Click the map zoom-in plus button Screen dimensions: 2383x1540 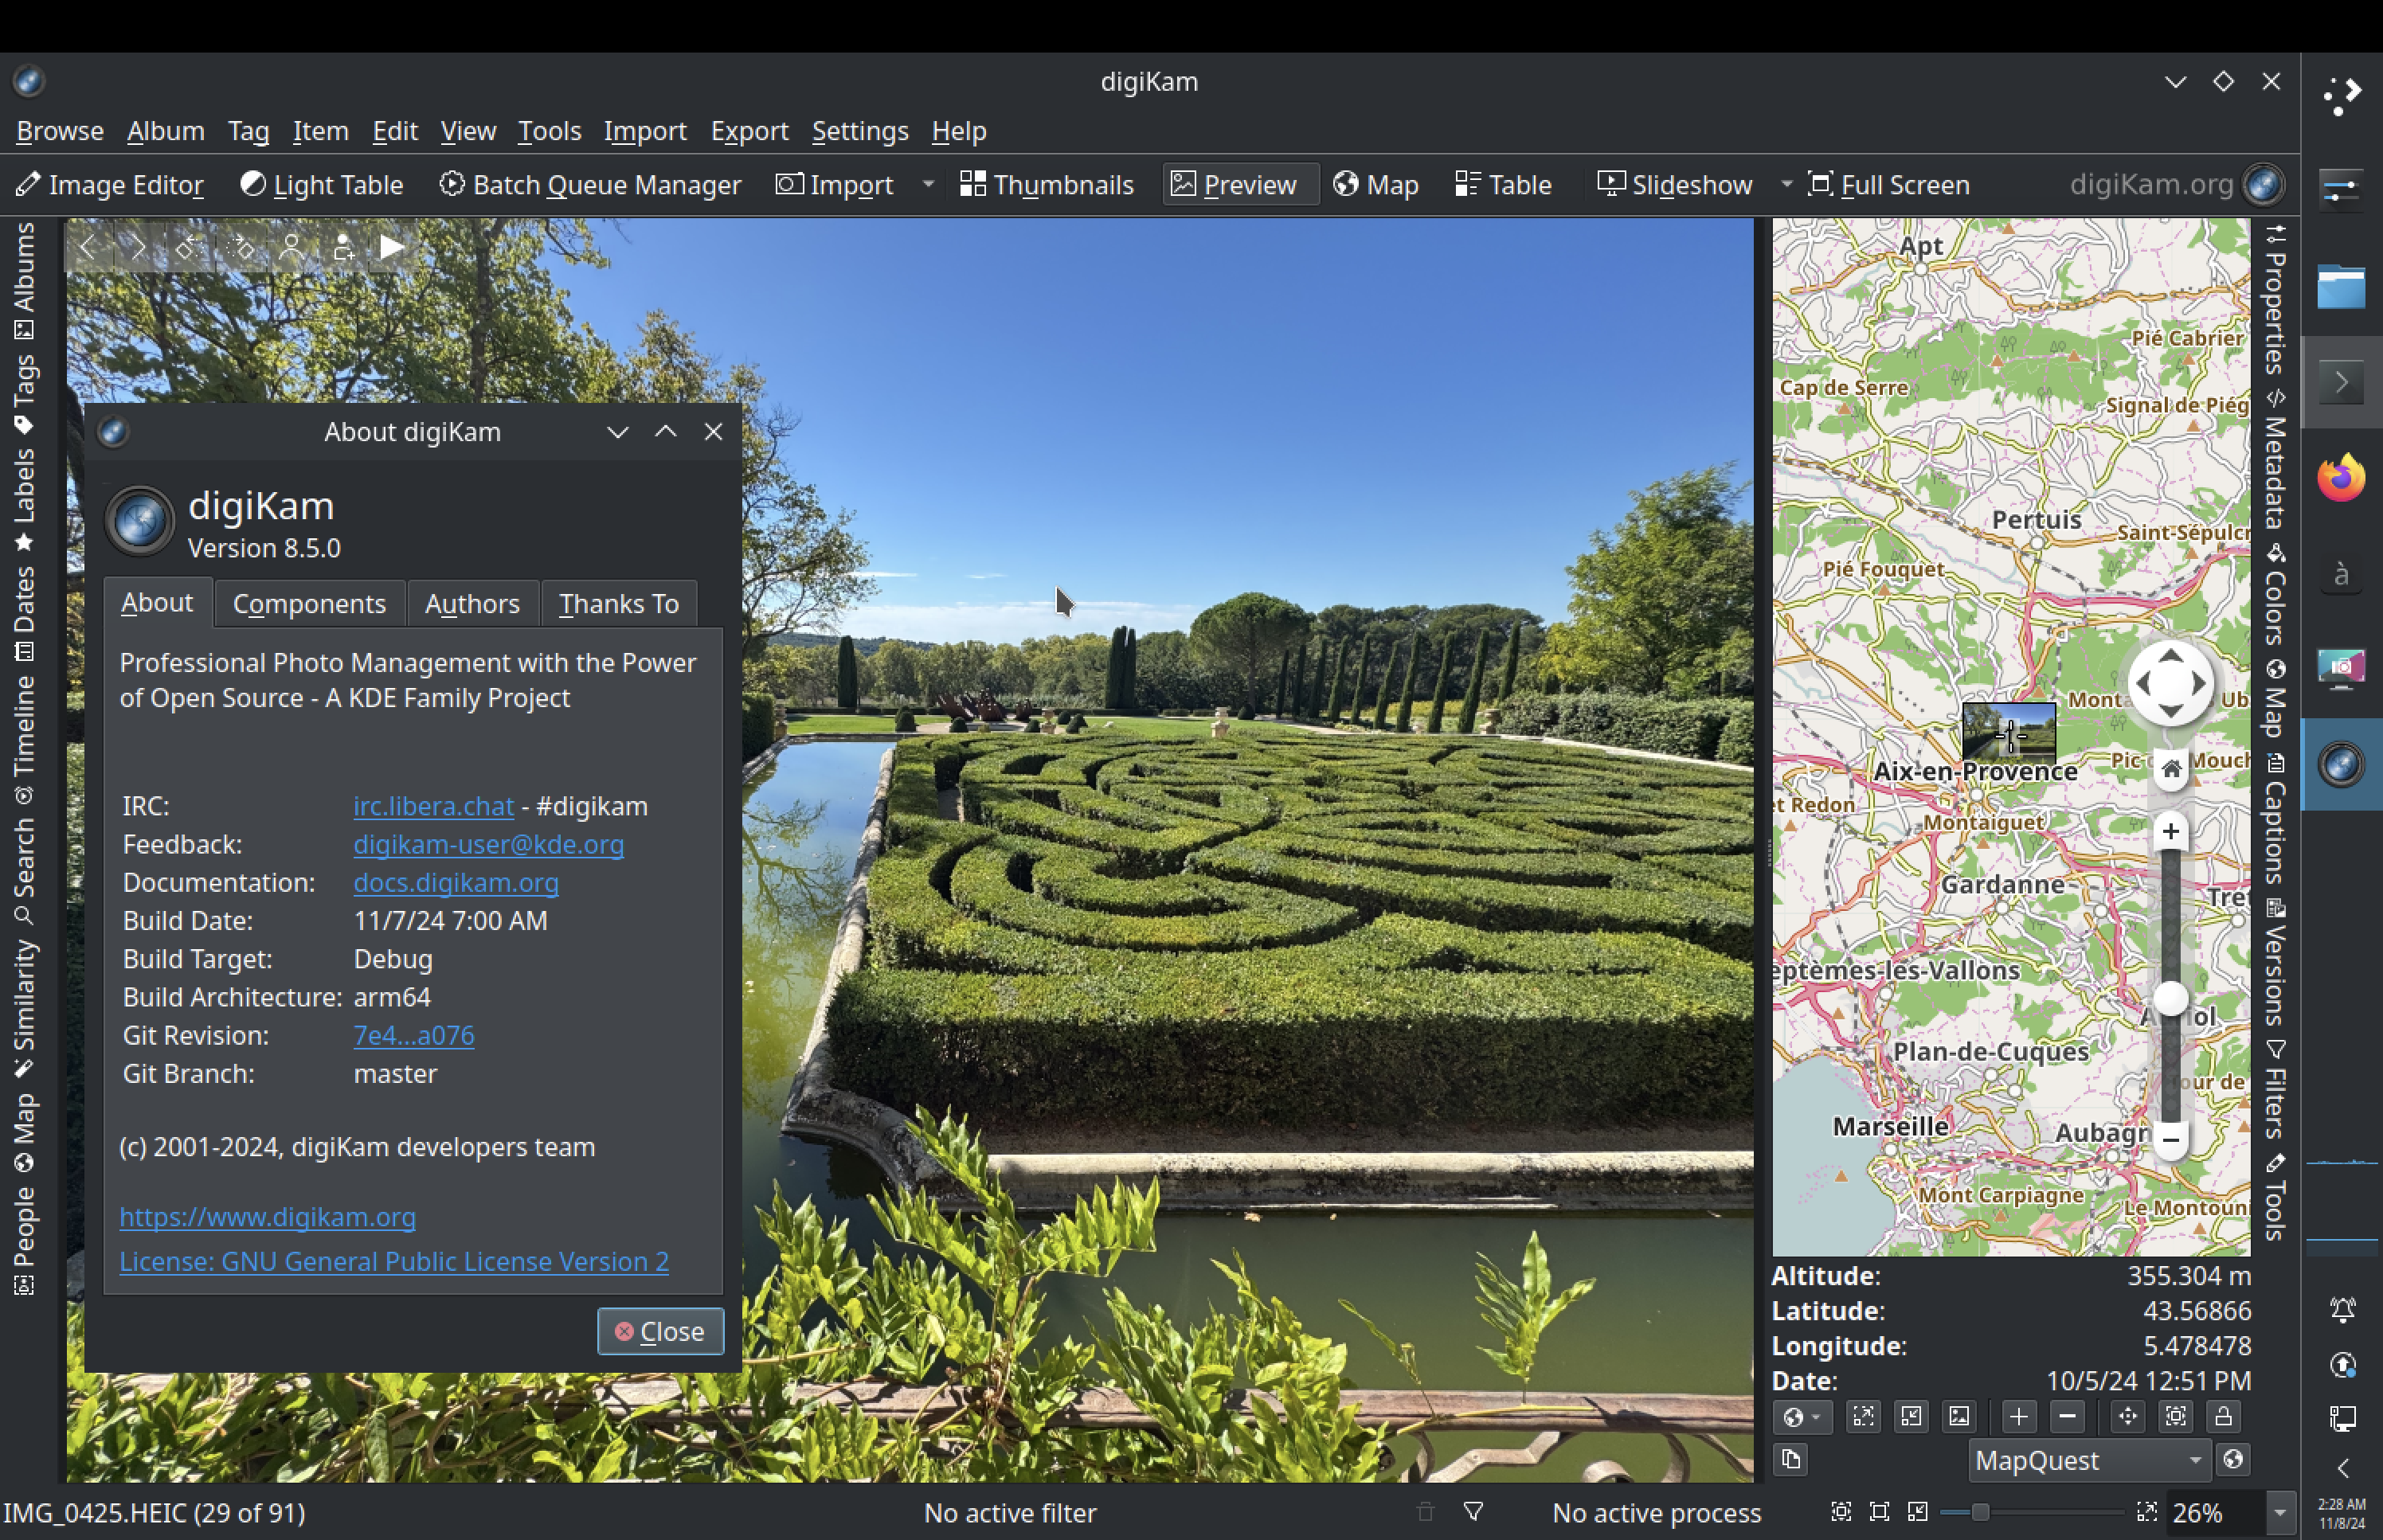click(x=2170, y=831)
